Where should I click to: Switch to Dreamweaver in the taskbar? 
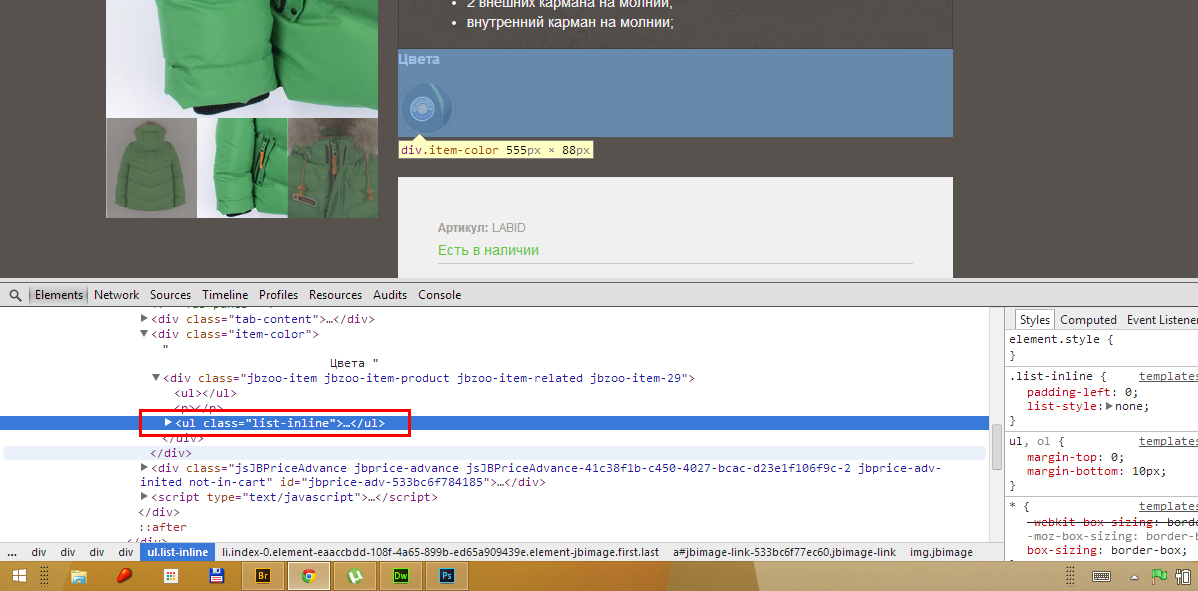coord(400,576)
